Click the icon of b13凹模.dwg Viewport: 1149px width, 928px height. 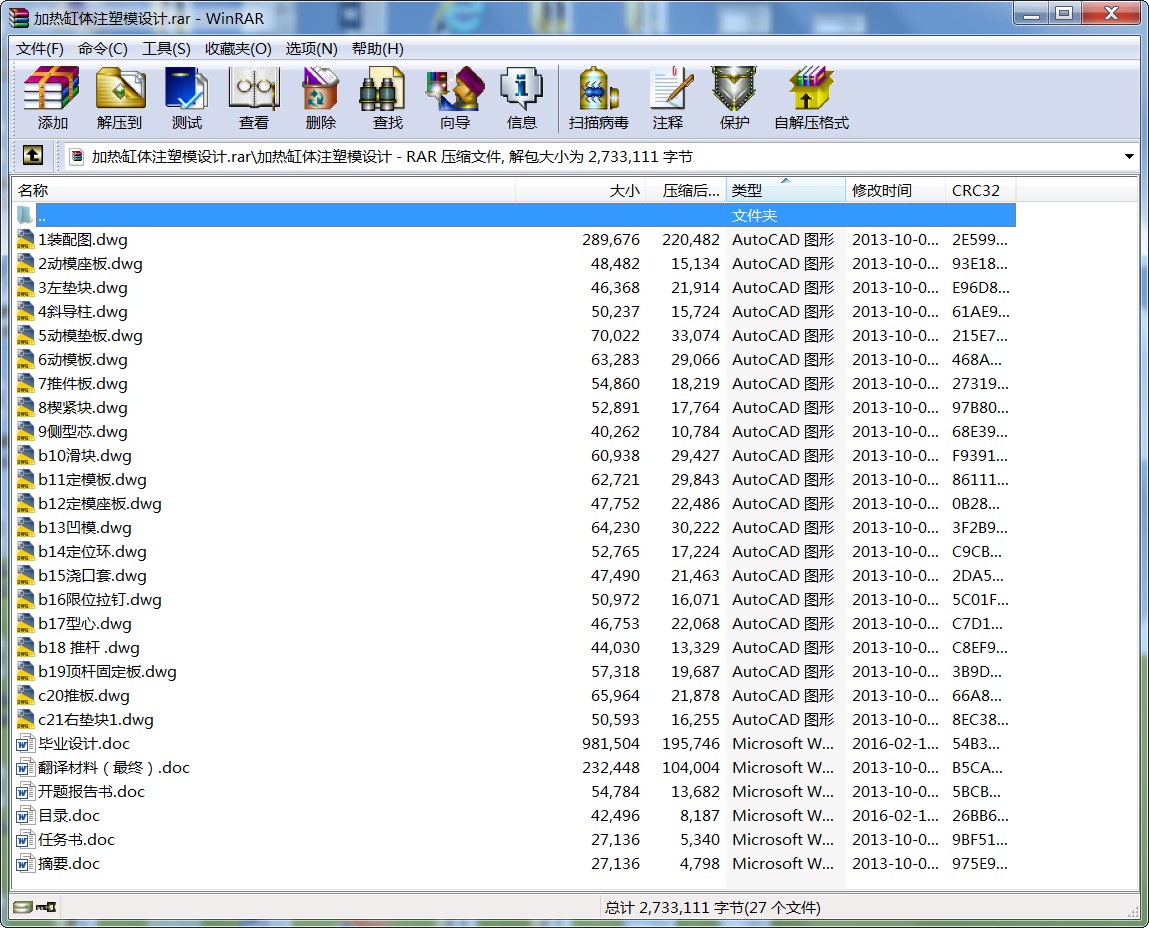[x=25, y=528]
